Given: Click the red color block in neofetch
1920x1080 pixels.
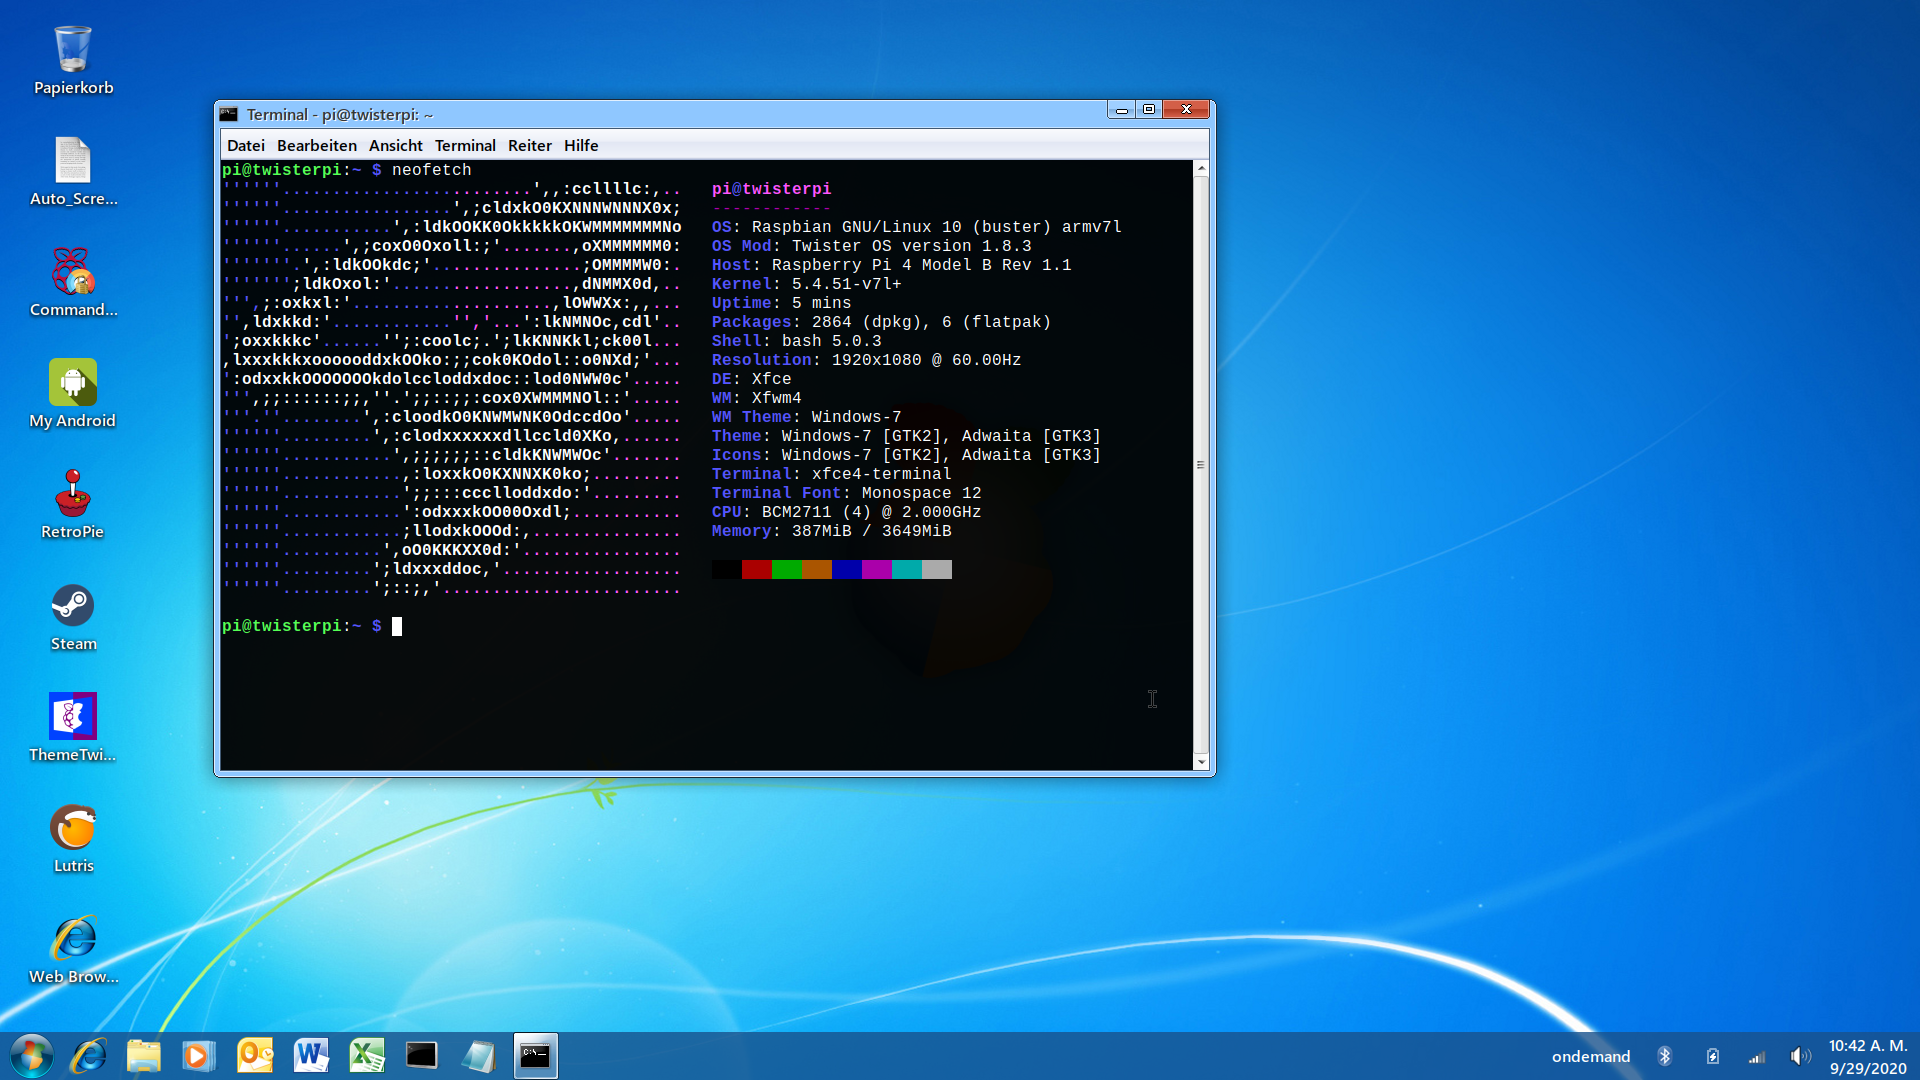Looking at the screenshot, I should tap(757, 569).
